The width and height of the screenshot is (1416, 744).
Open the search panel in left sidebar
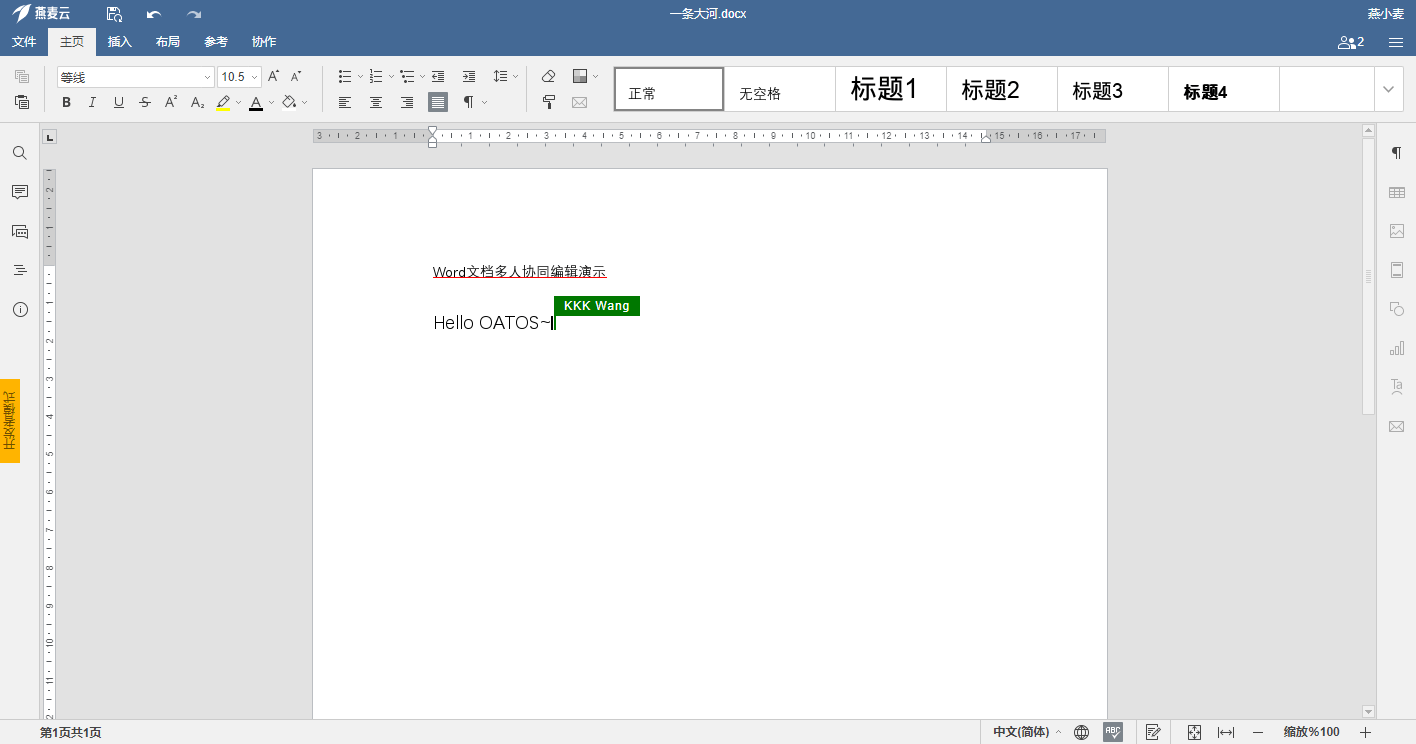(20, 153)
